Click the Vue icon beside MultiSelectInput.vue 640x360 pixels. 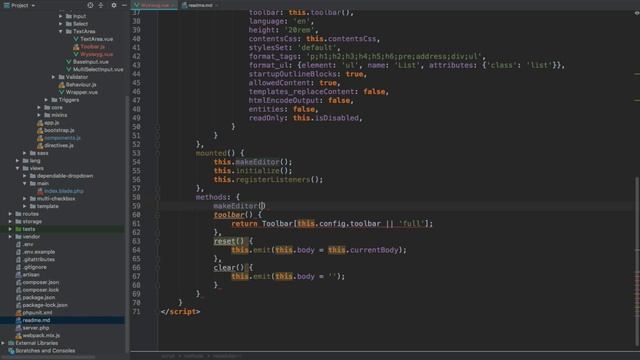69,69
